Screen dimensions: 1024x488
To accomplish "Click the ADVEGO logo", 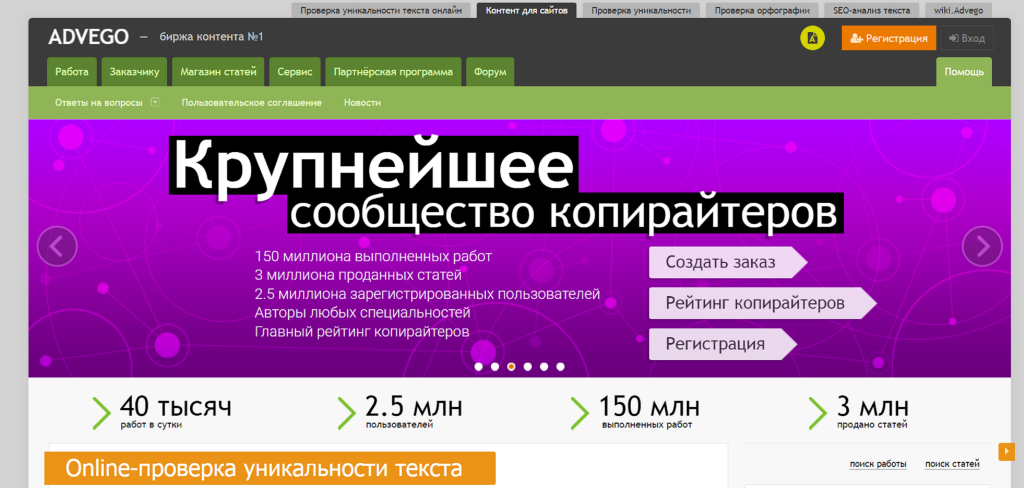I will pos(88,37).
